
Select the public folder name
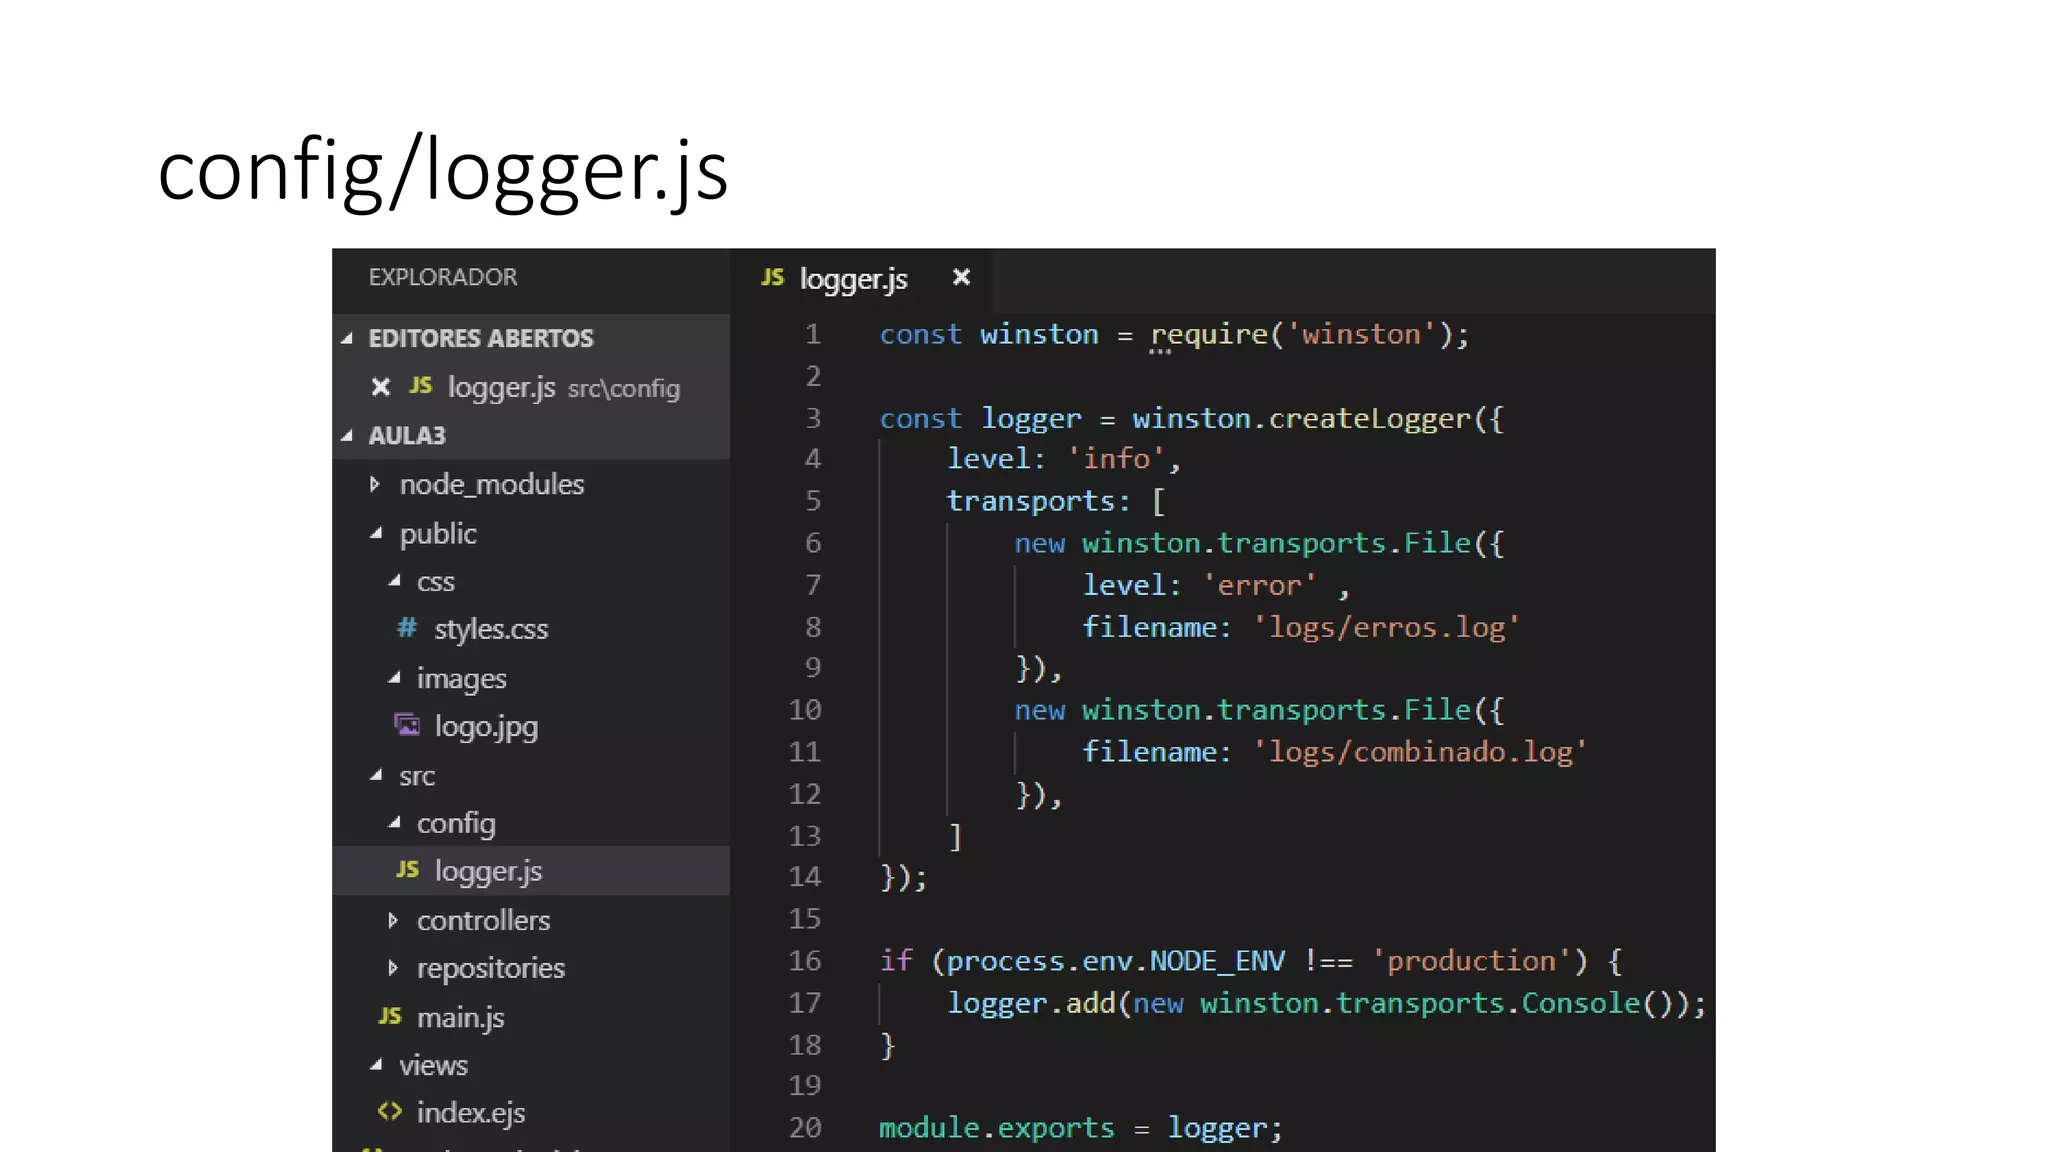438,534
